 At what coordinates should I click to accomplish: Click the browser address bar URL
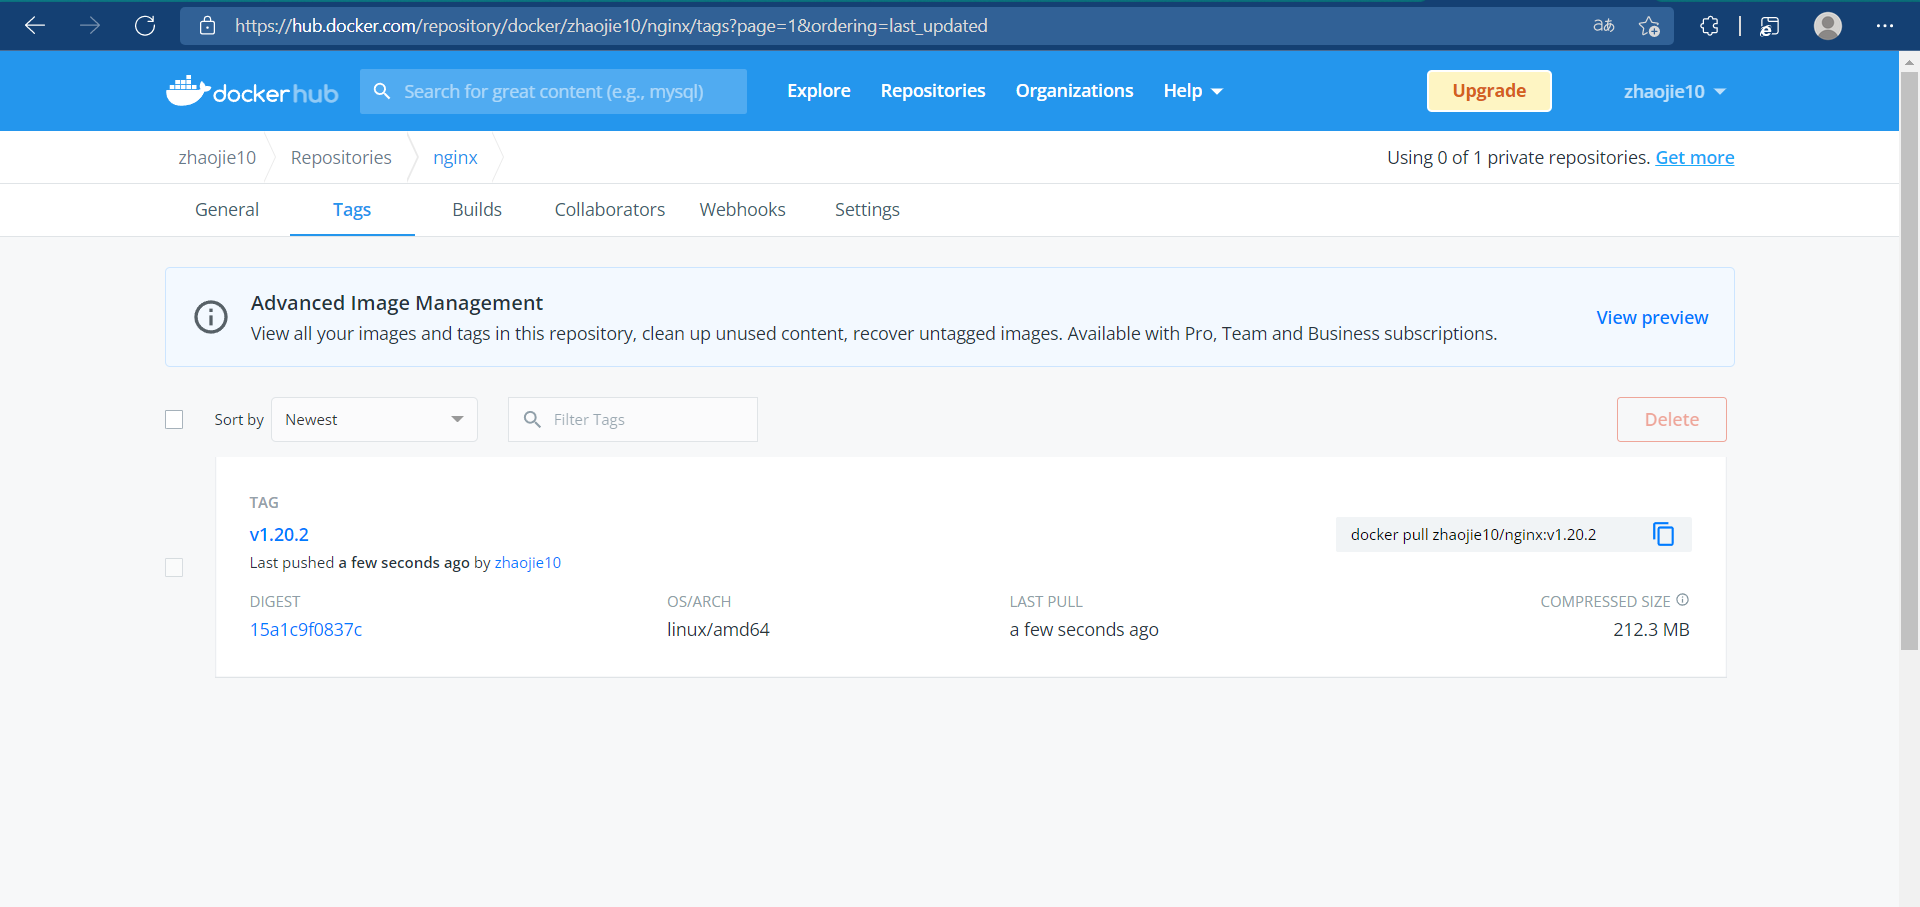pos(611,26)
